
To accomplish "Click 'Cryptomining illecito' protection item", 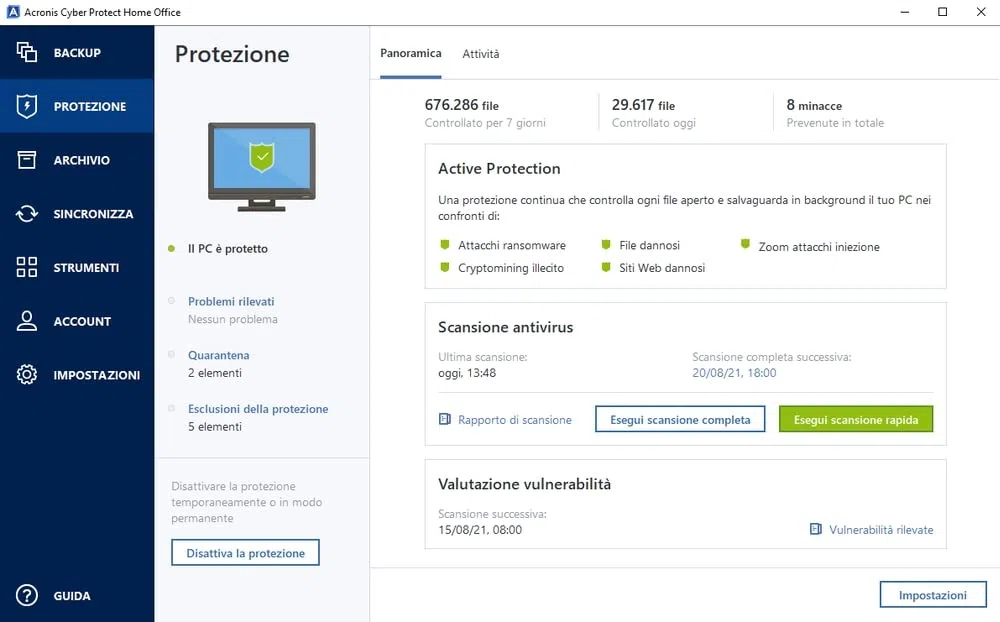I will tap(511, 268).
